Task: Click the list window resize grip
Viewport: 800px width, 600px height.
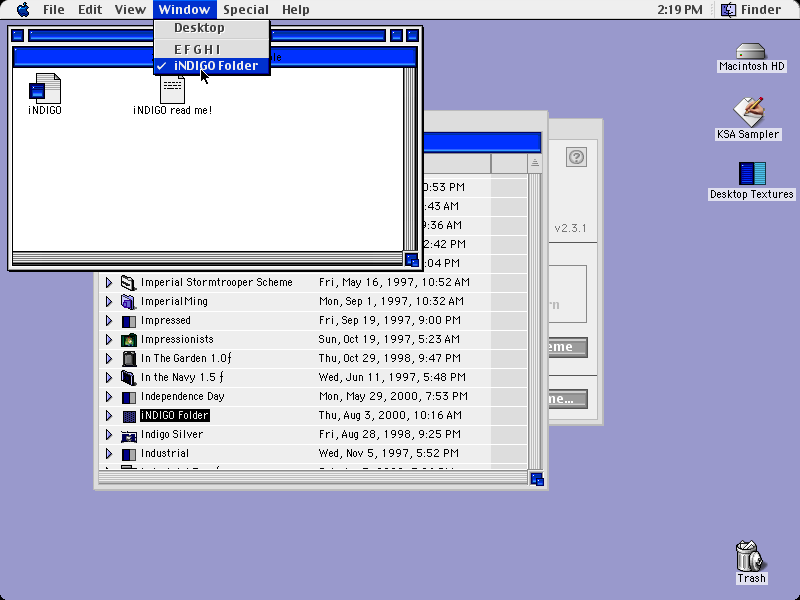Action: (537, 479)
